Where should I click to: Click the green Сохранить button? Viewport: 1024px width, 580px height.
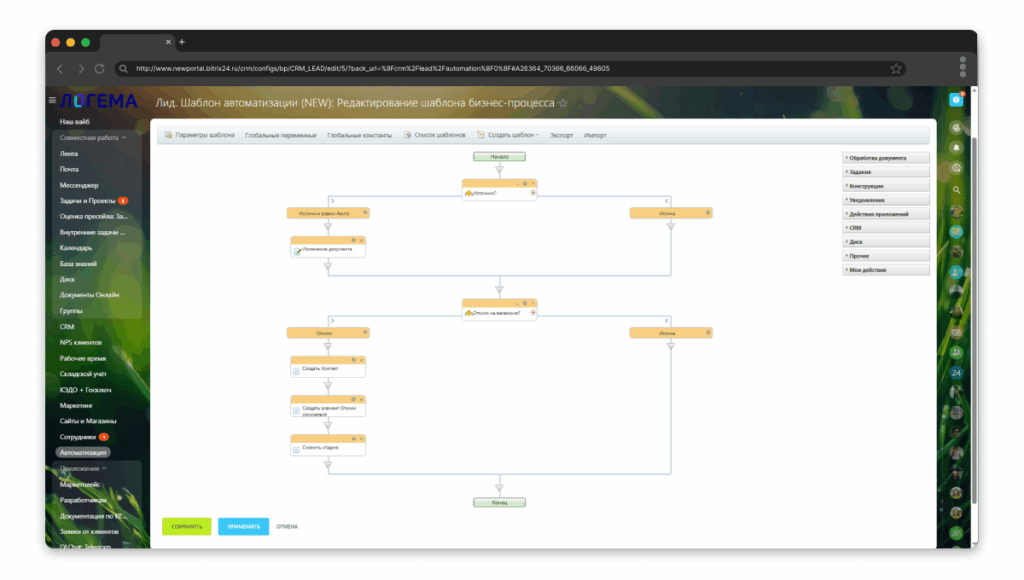tap(187, 526)
